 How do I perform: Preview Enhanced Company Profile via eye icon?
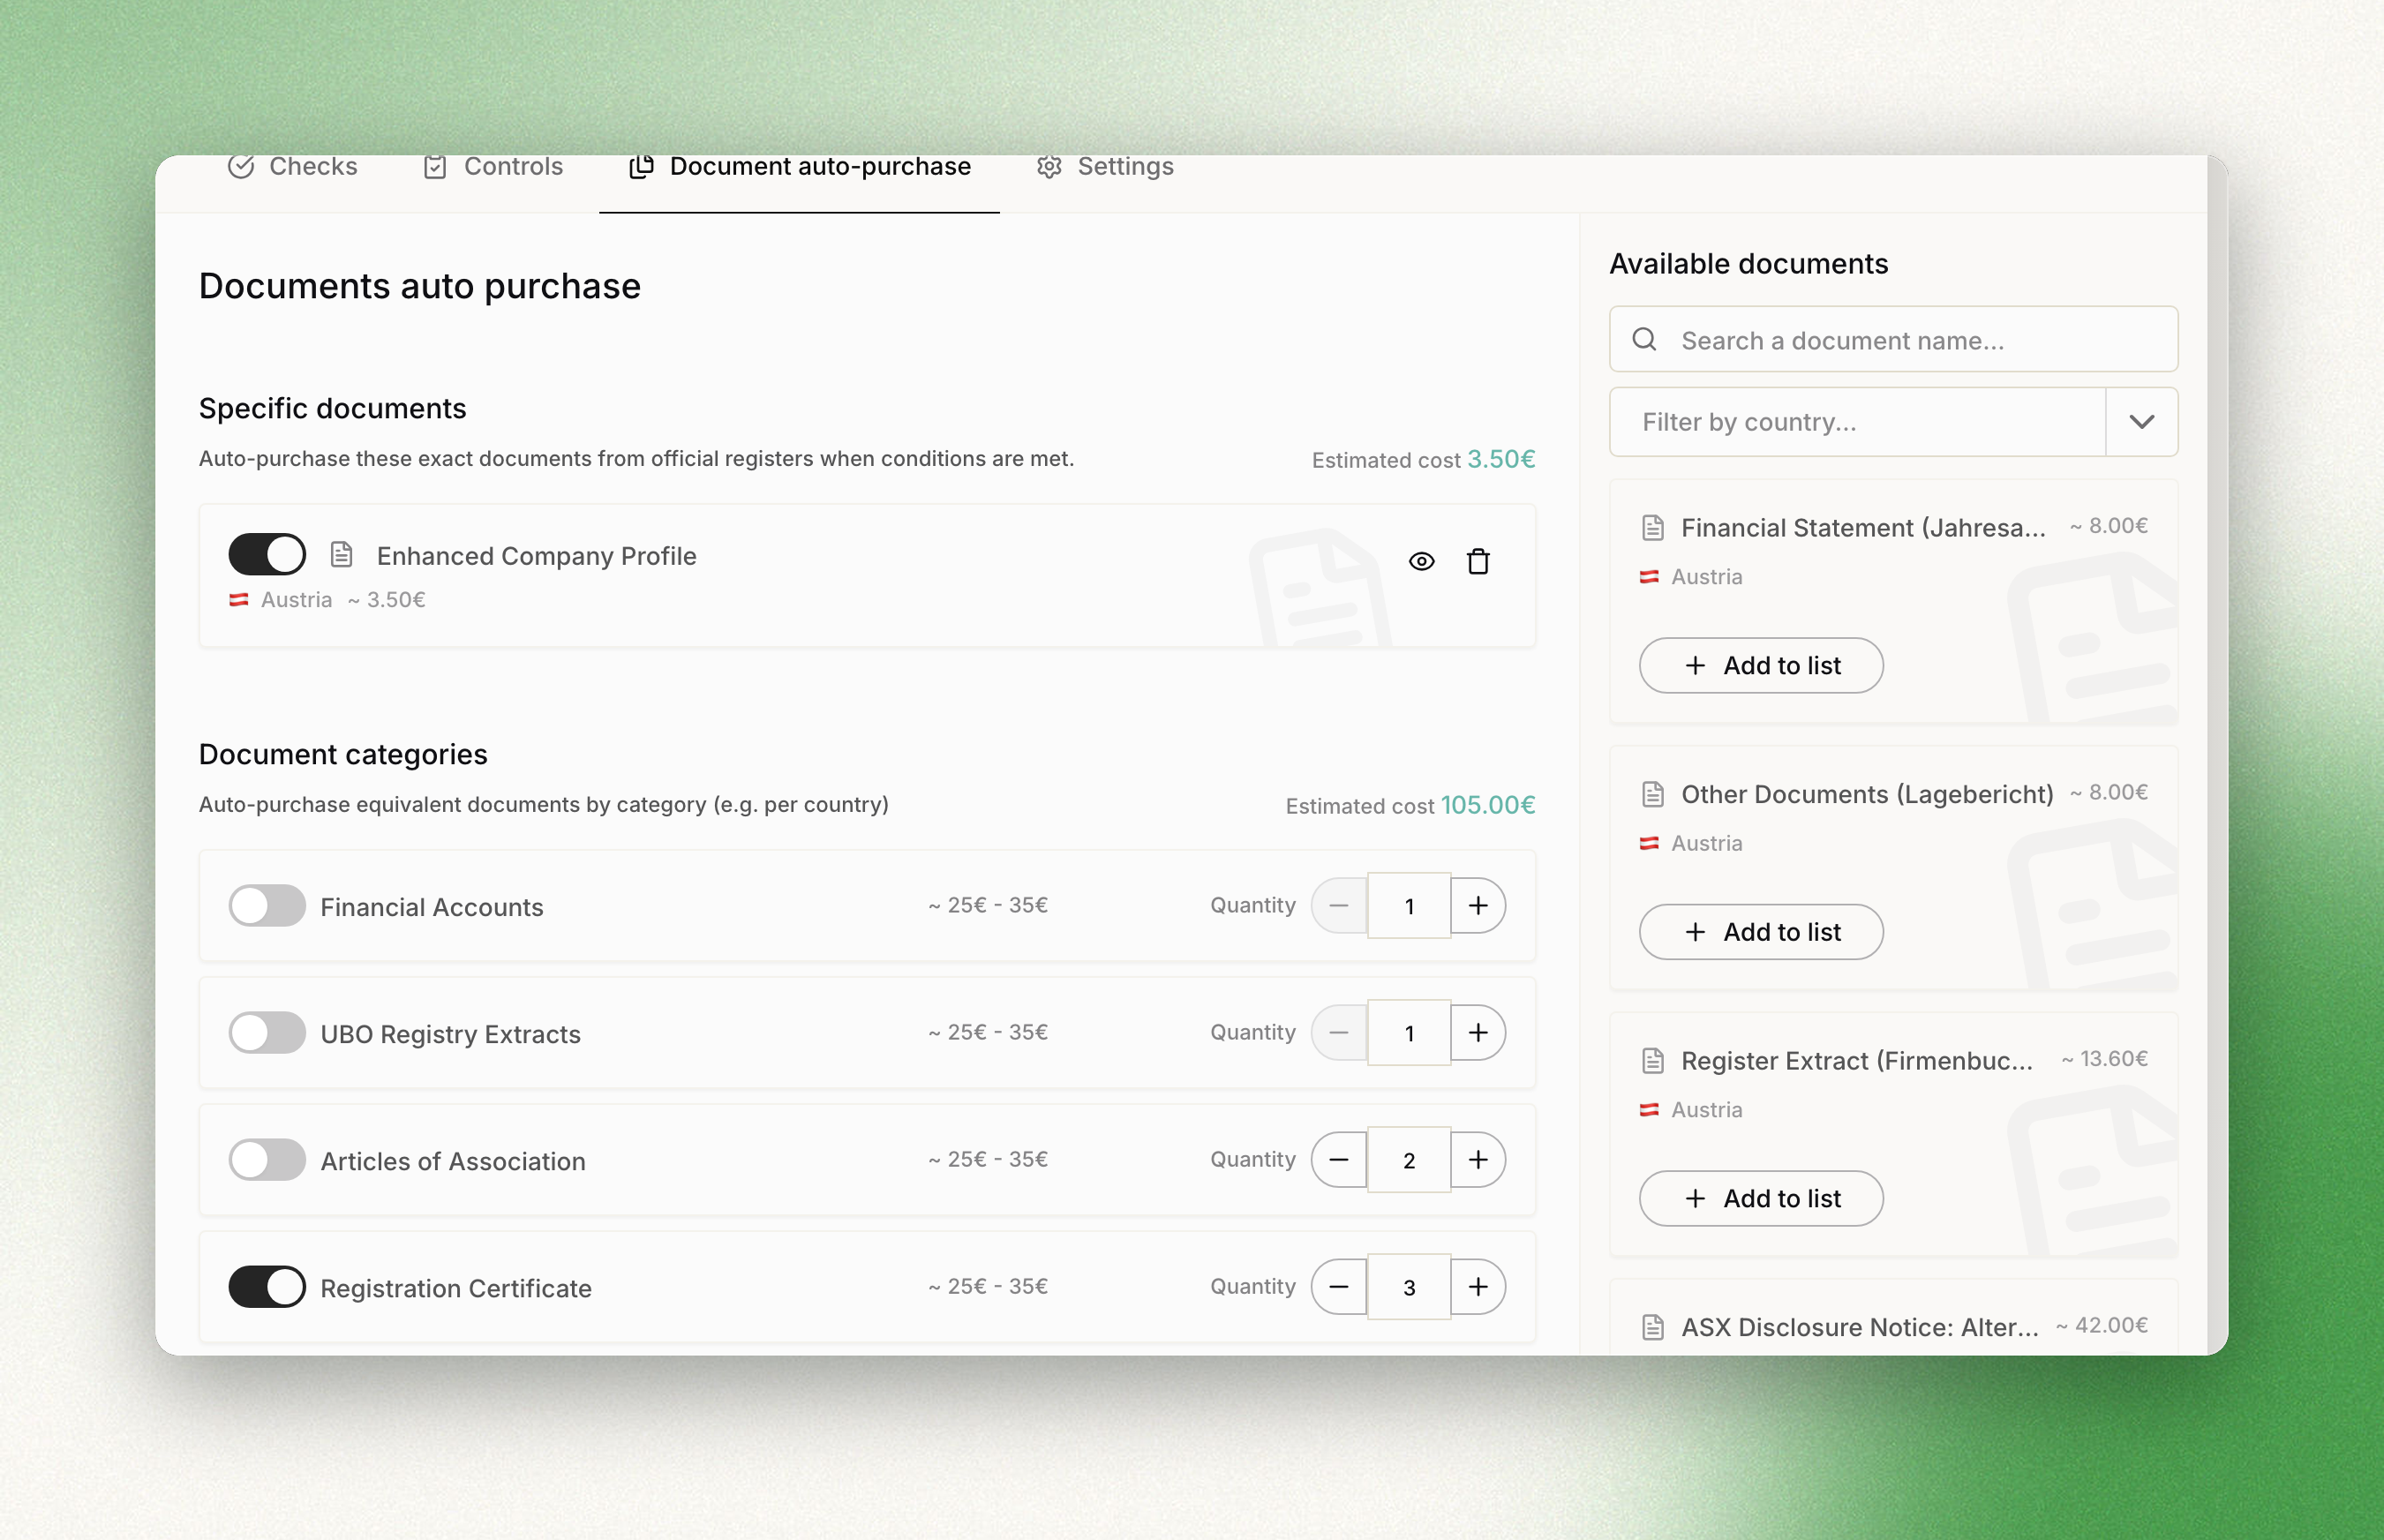1421,562
